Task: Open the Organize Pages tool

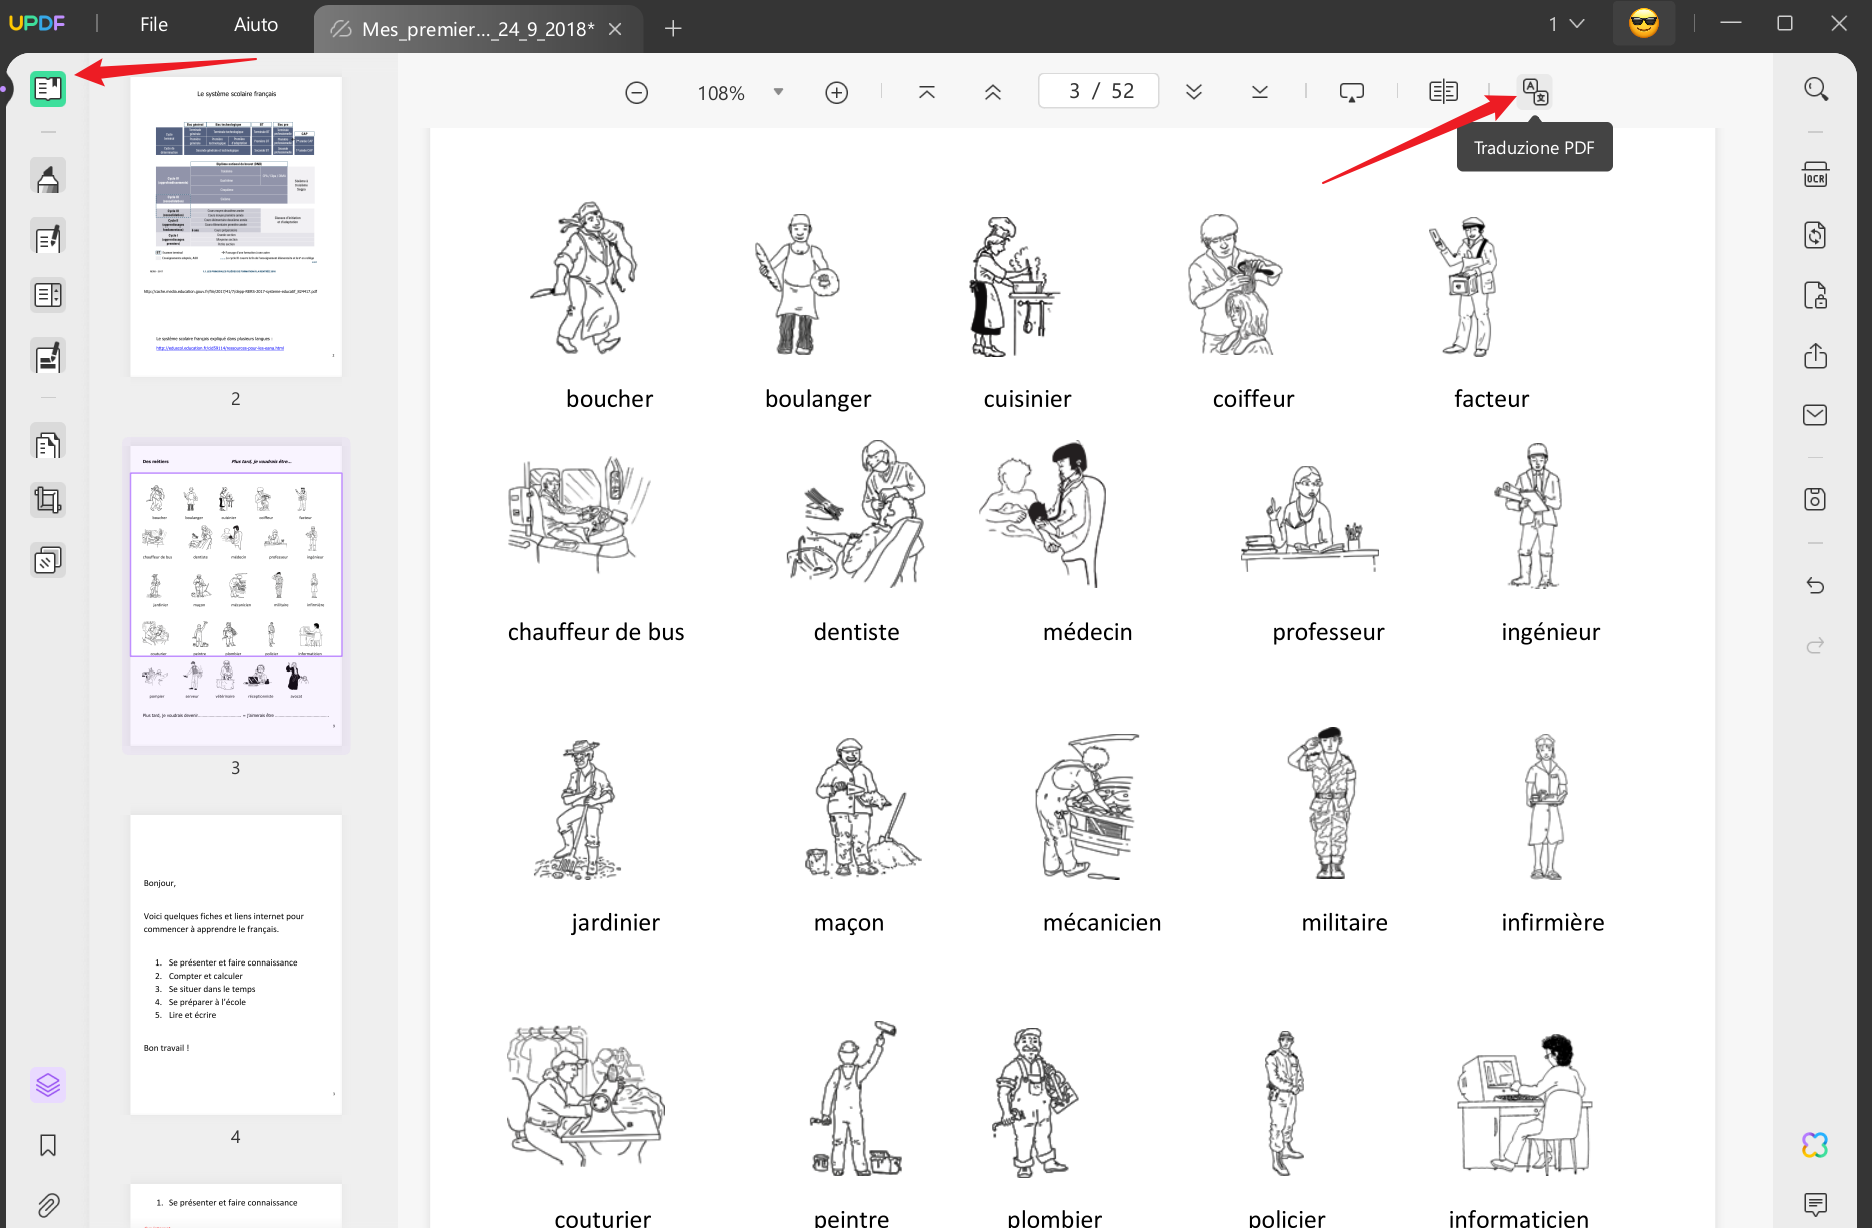Action: (47, 443)
